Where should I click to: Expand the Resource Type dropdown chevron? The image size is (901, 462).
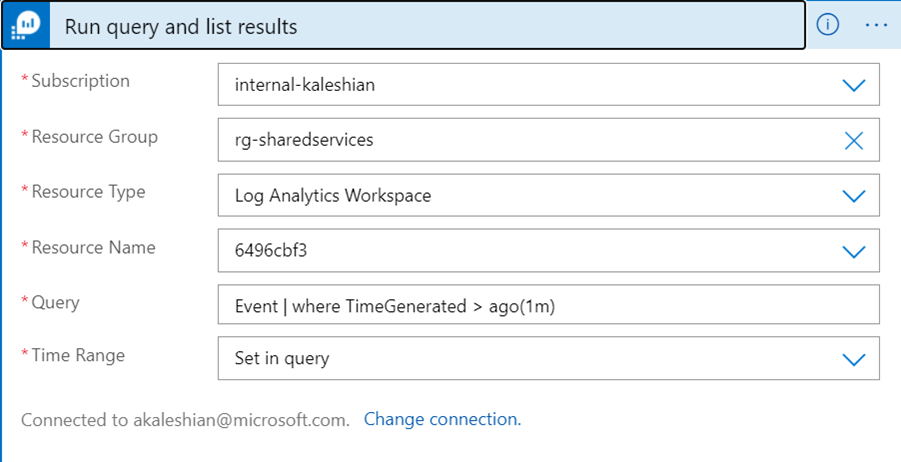tap(853, 196)
